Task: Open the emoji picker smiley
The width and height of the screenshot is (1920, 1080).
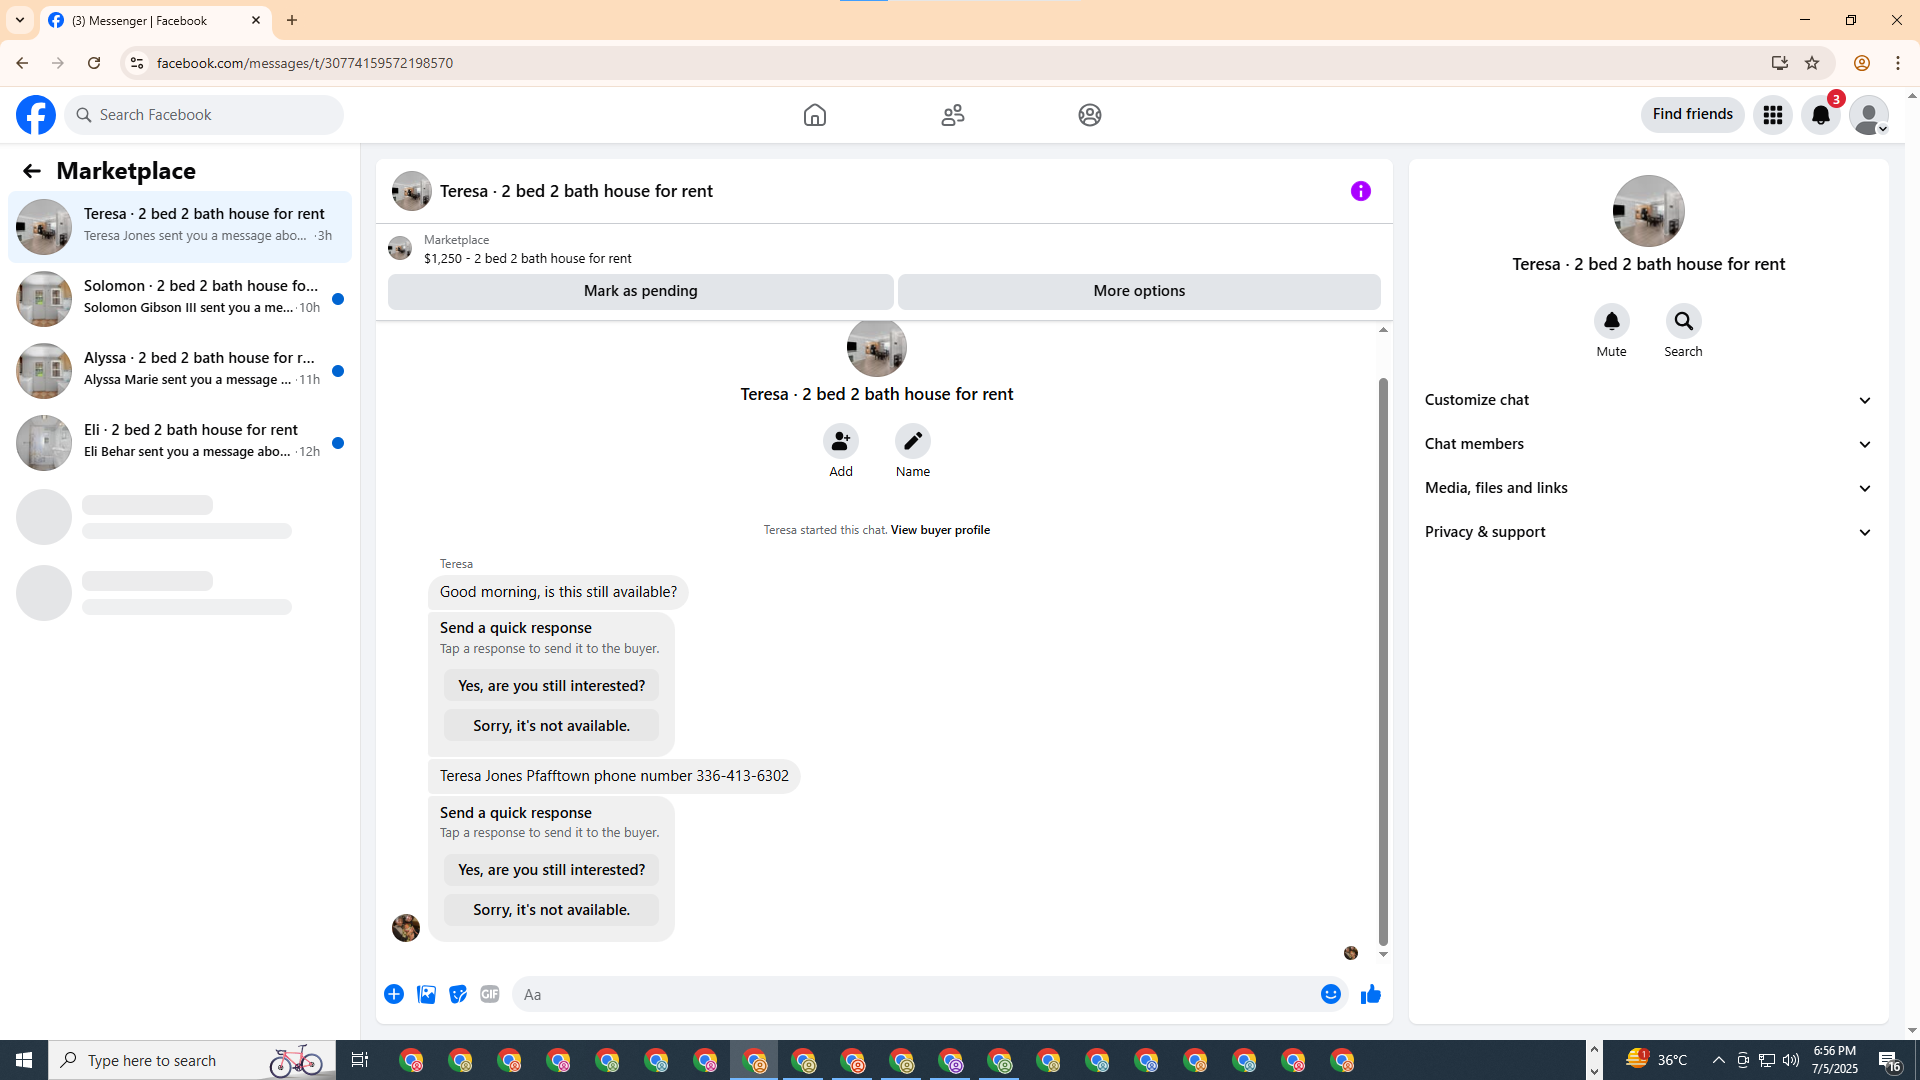Action: click(x=1330, y=994)
